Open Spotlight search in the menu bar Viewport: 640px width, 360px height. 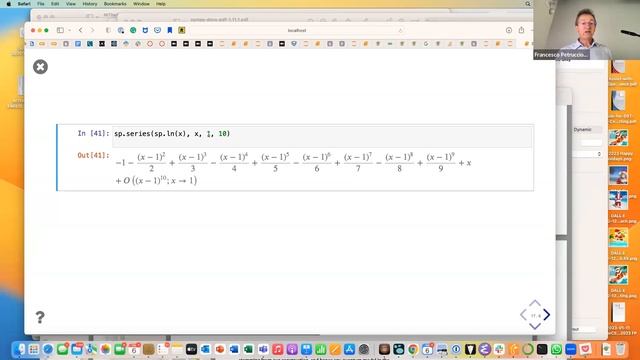pyautogui.click(x=527, y=4)
